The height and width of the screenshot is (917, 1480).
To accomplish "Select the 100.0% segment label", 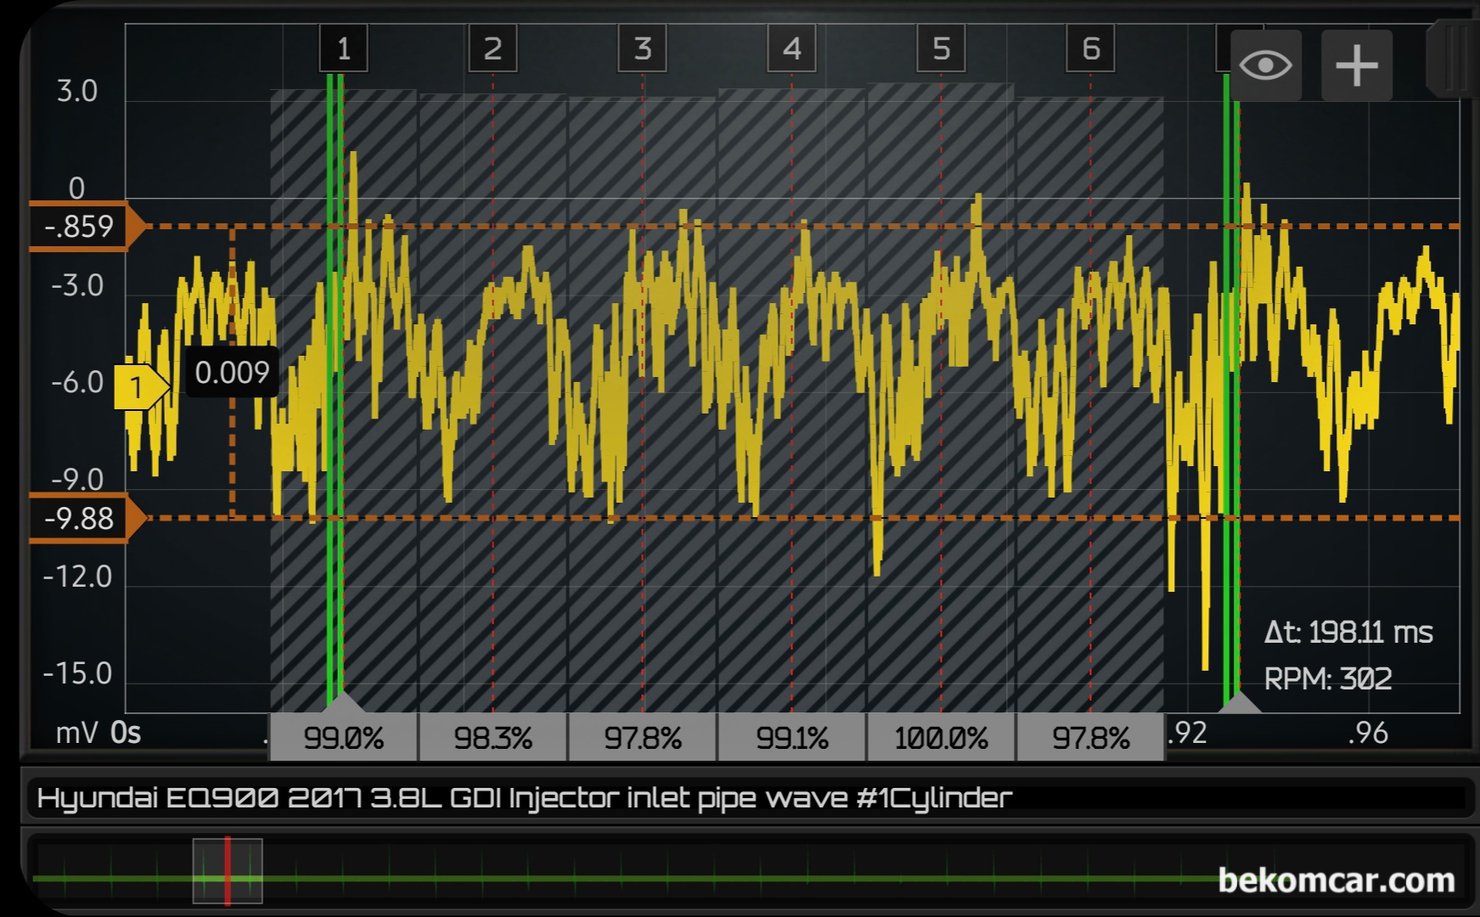I will 941,738.
